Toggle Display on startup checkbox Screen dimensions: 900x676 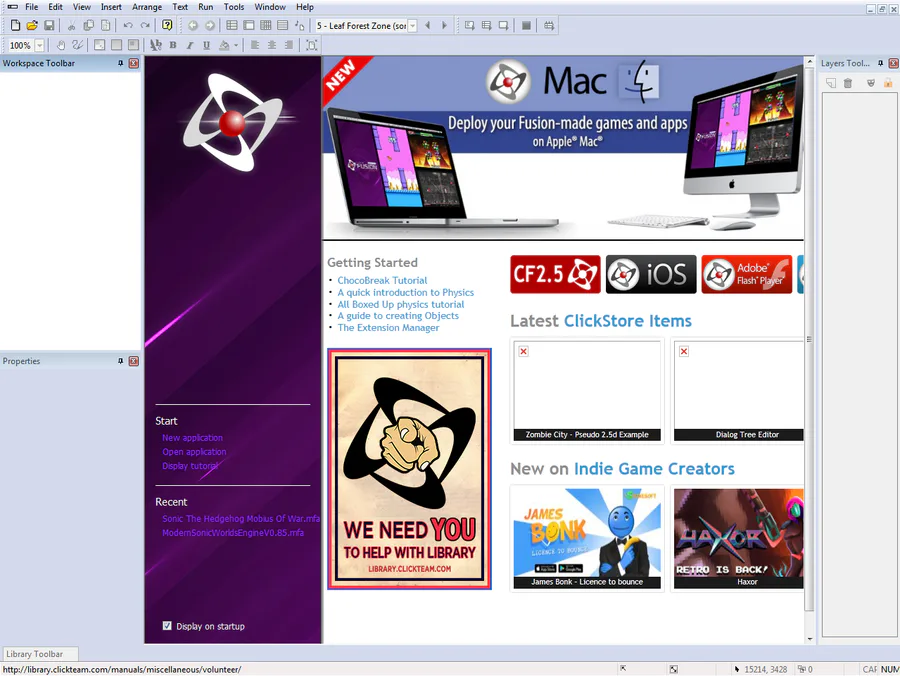167,626
